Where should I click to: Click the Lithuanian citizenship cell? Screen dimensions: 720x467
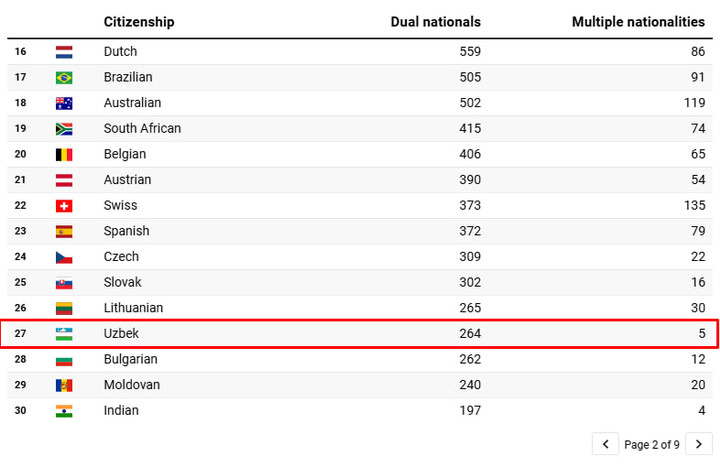coord(133,308)
